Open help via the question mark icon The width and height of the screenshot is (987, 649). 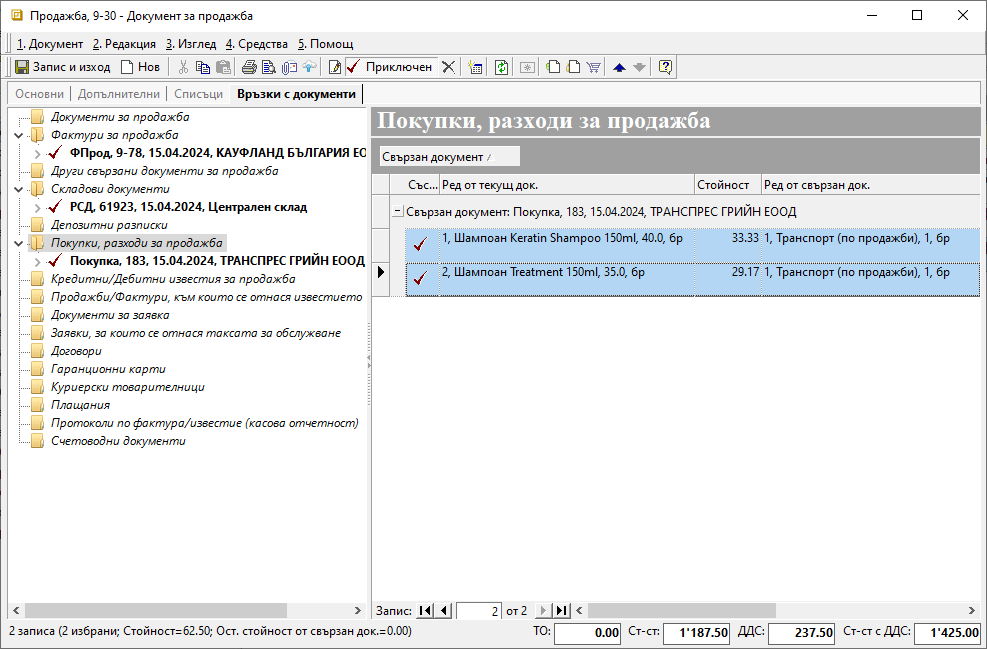665,67
